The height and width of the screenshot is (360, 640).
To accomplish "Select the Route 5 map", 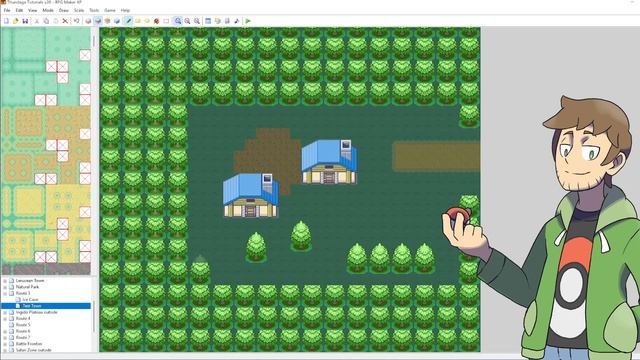I will click(23, 325).
